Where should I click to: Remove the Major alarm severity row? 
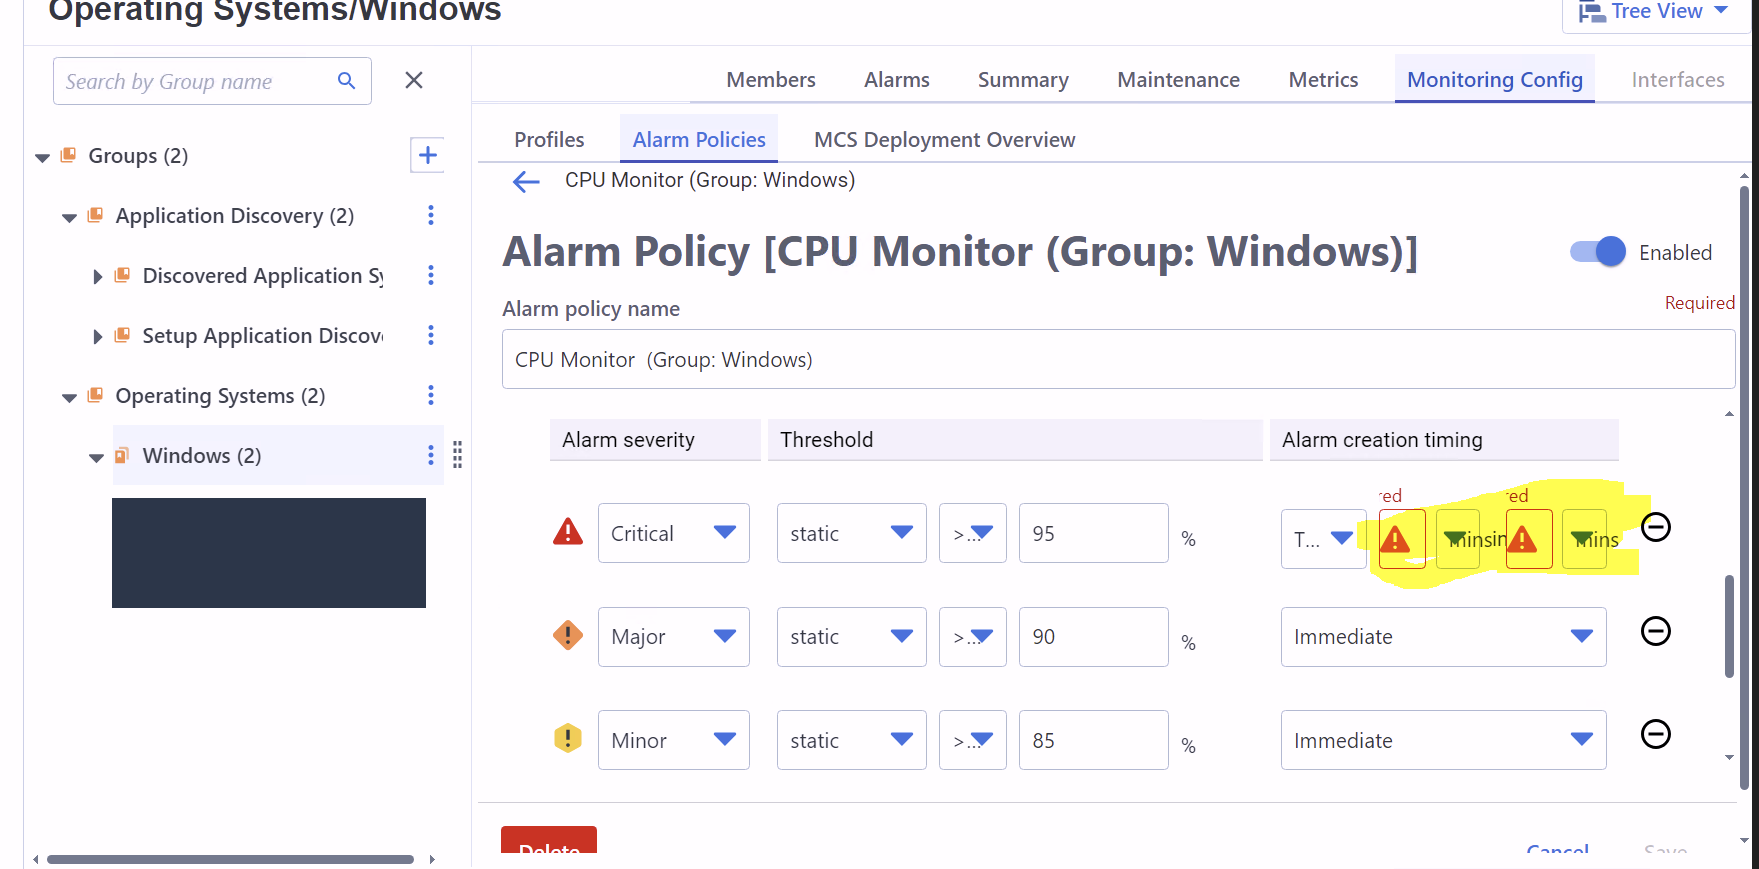click(1655, 631)
